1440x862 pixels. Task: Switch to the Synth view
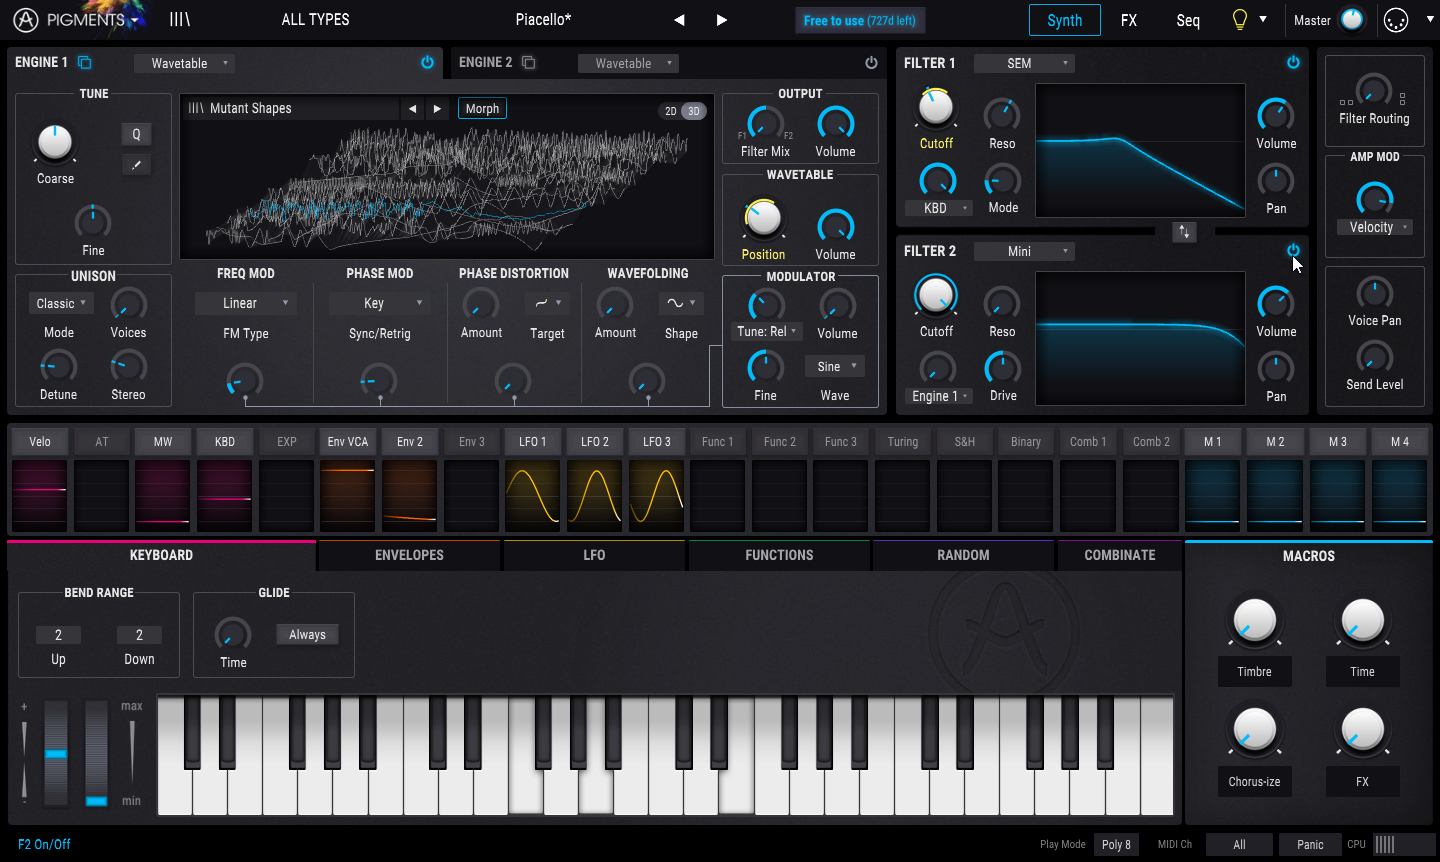tap(1064, 20)
